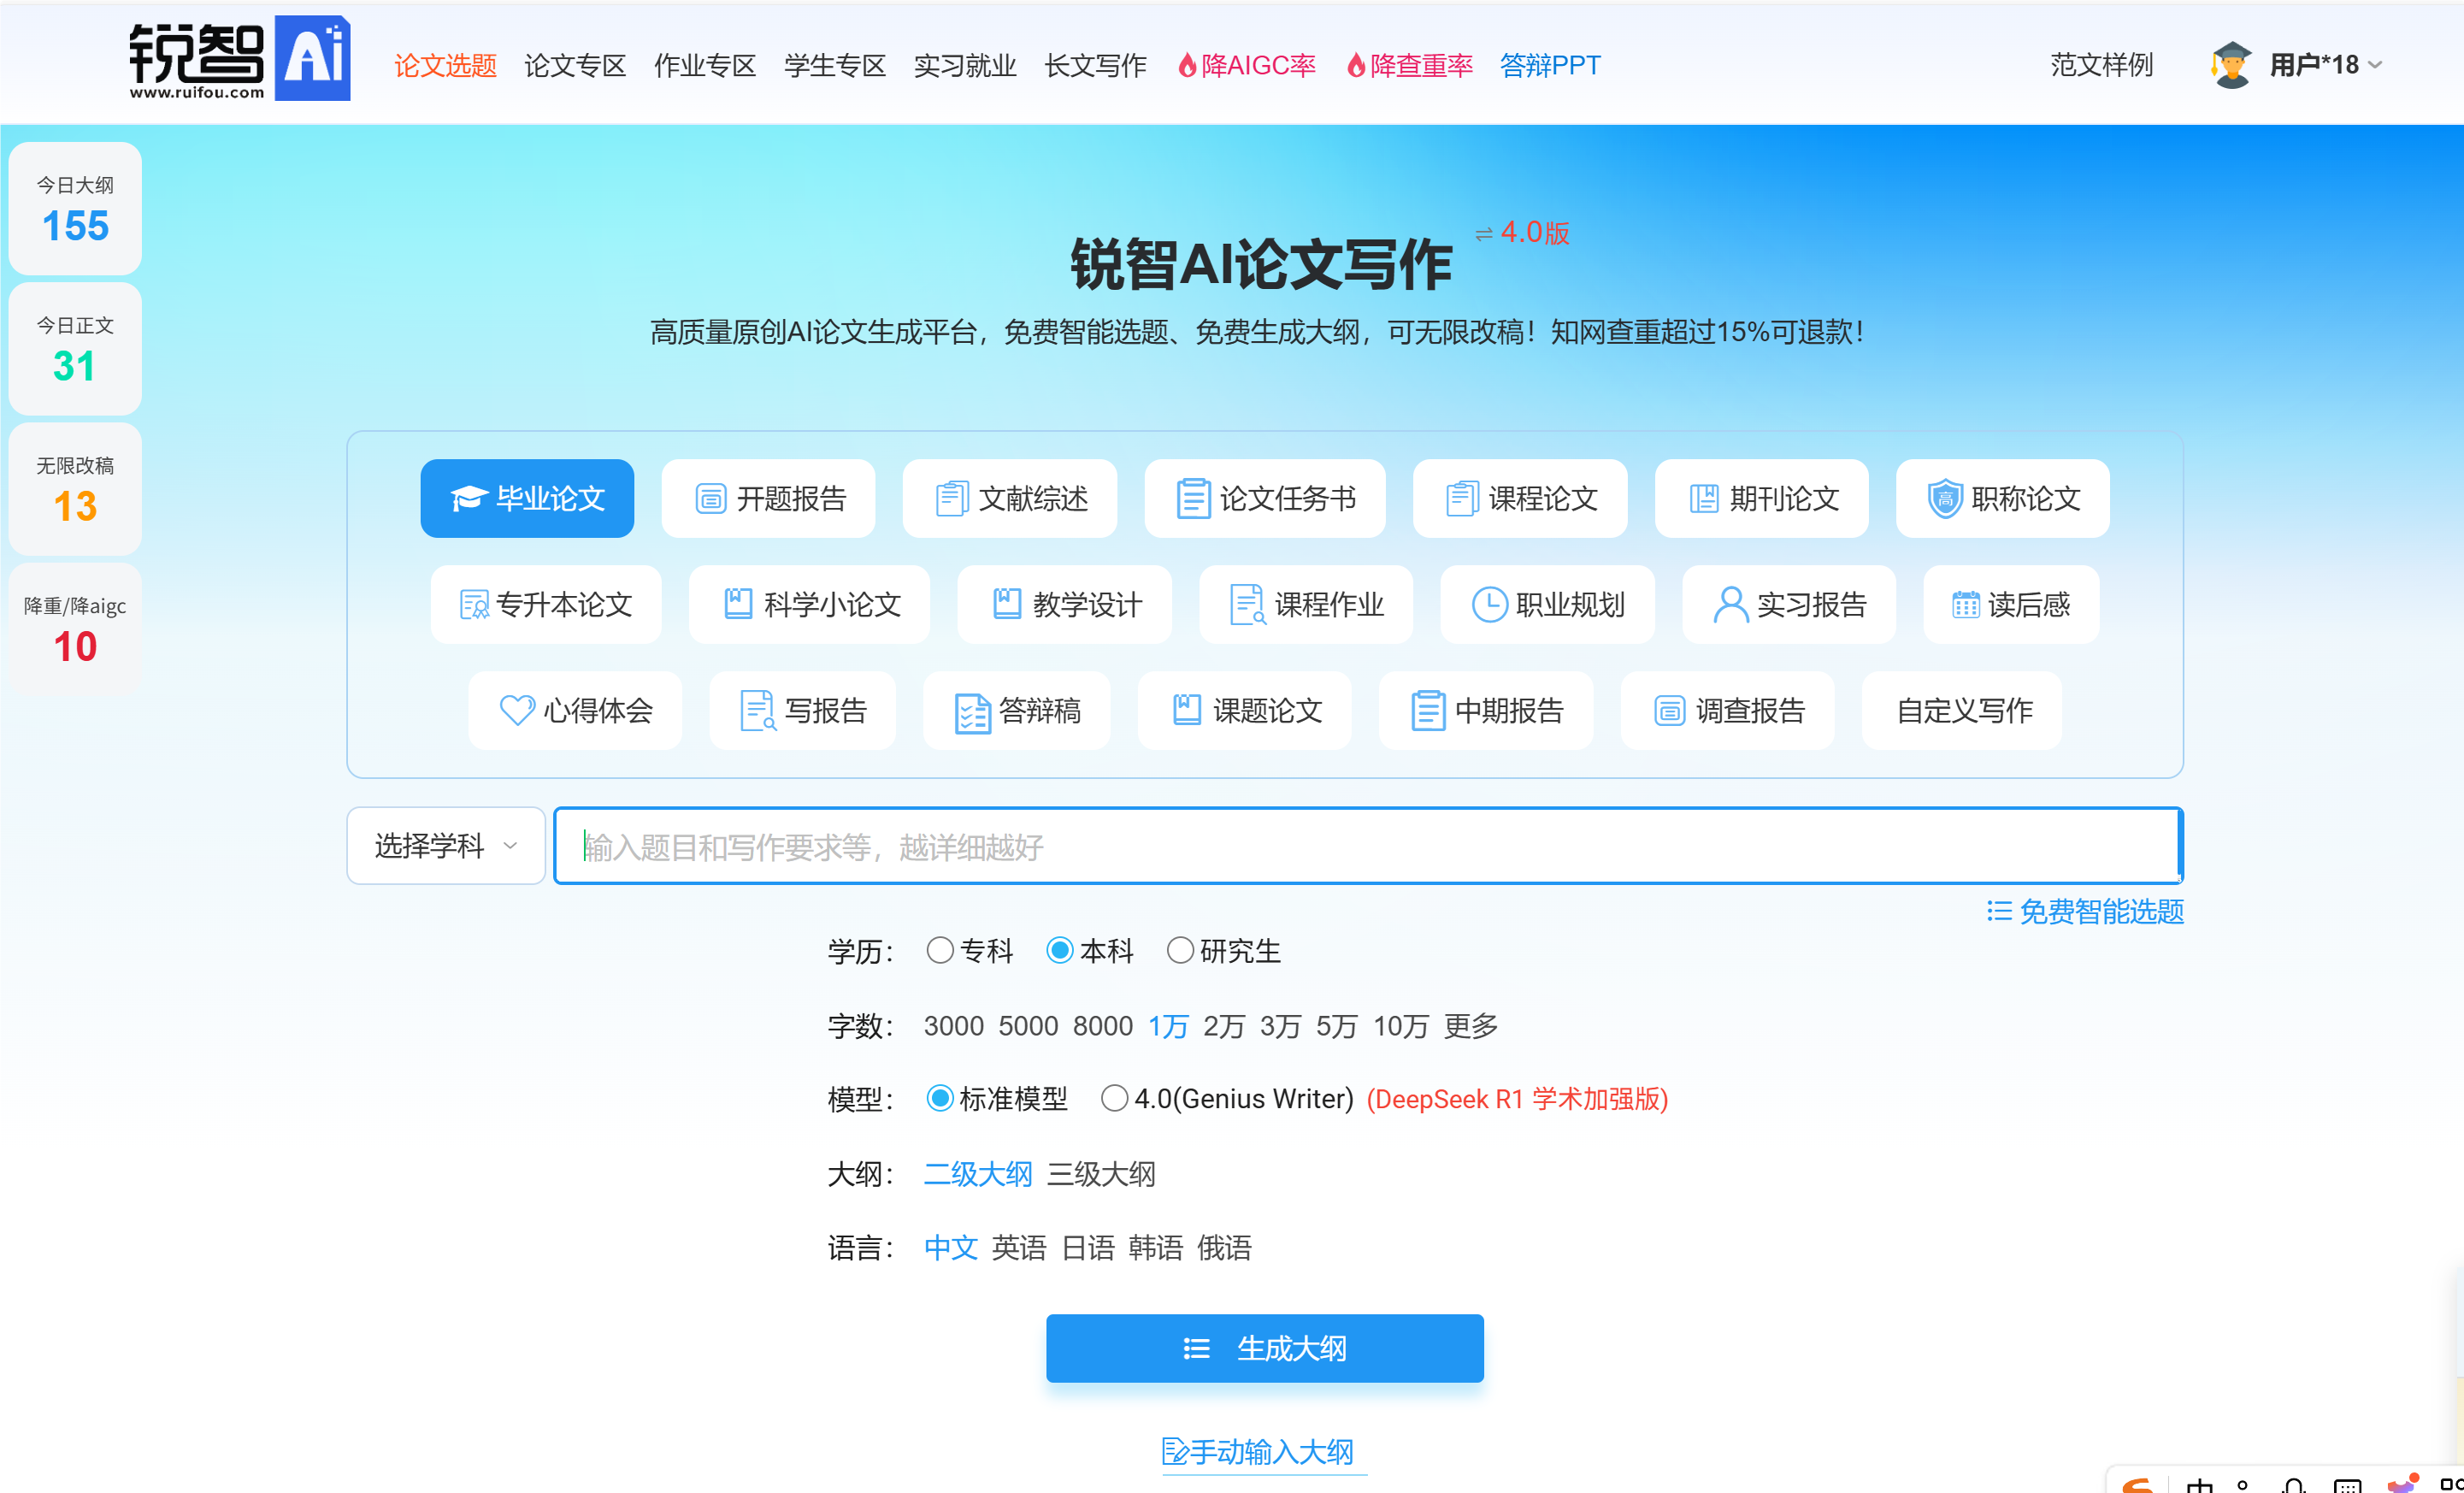Click the 写报告 document icon
2464x1493 pixels.
pyautogui.click(x=758, y=711)
